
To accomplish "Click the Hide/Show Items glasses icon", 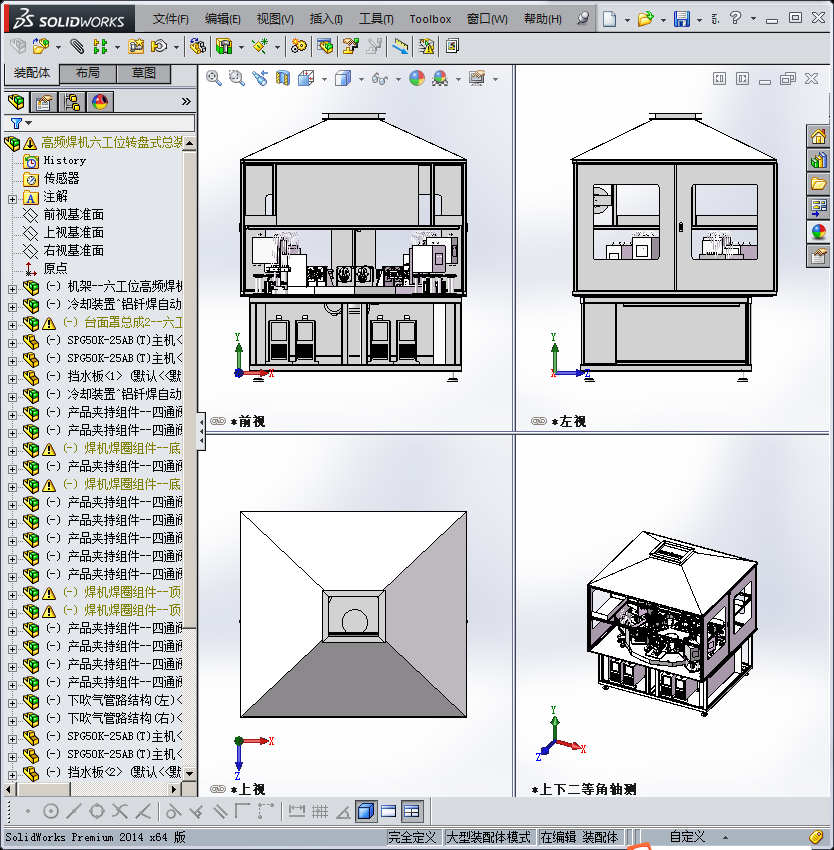I will pos(380,79).
